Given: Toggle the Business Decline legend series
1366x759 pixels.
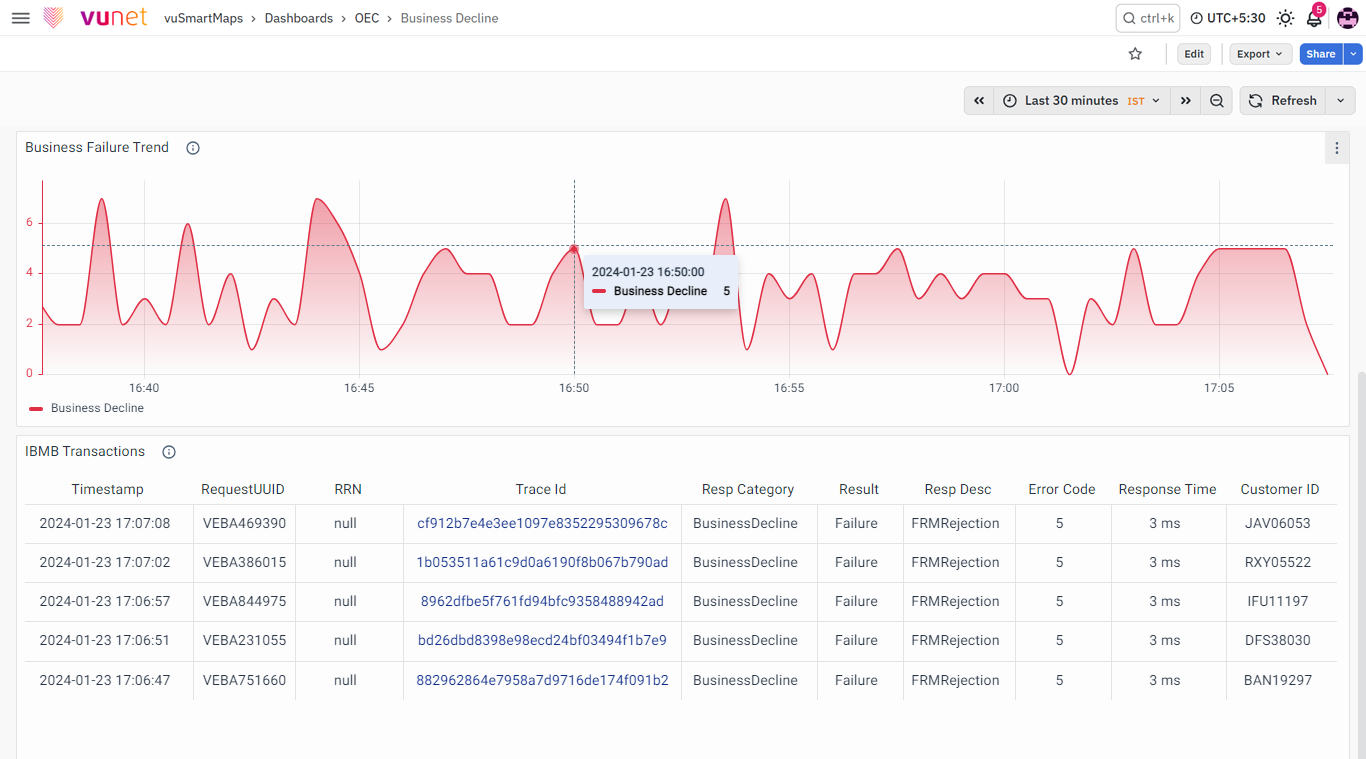Looking at the screenshot, I should pyautogui.click(x=86, y=408).
